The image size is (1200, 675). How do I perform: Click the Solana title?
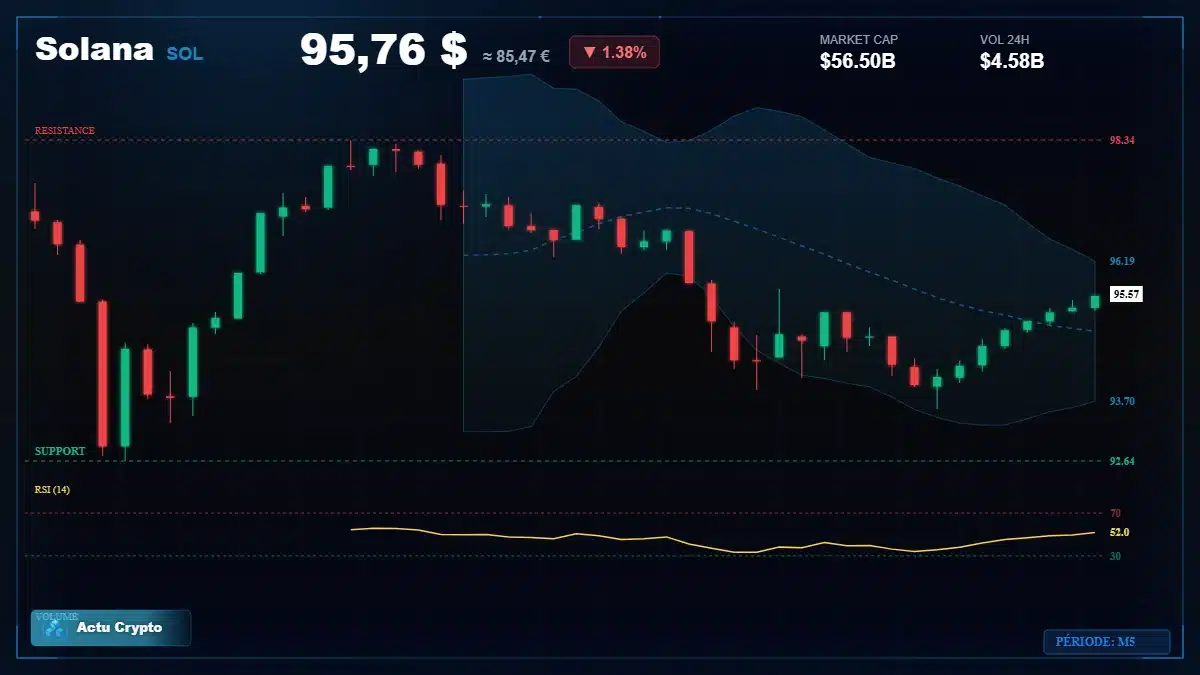[x=94, y=49]
